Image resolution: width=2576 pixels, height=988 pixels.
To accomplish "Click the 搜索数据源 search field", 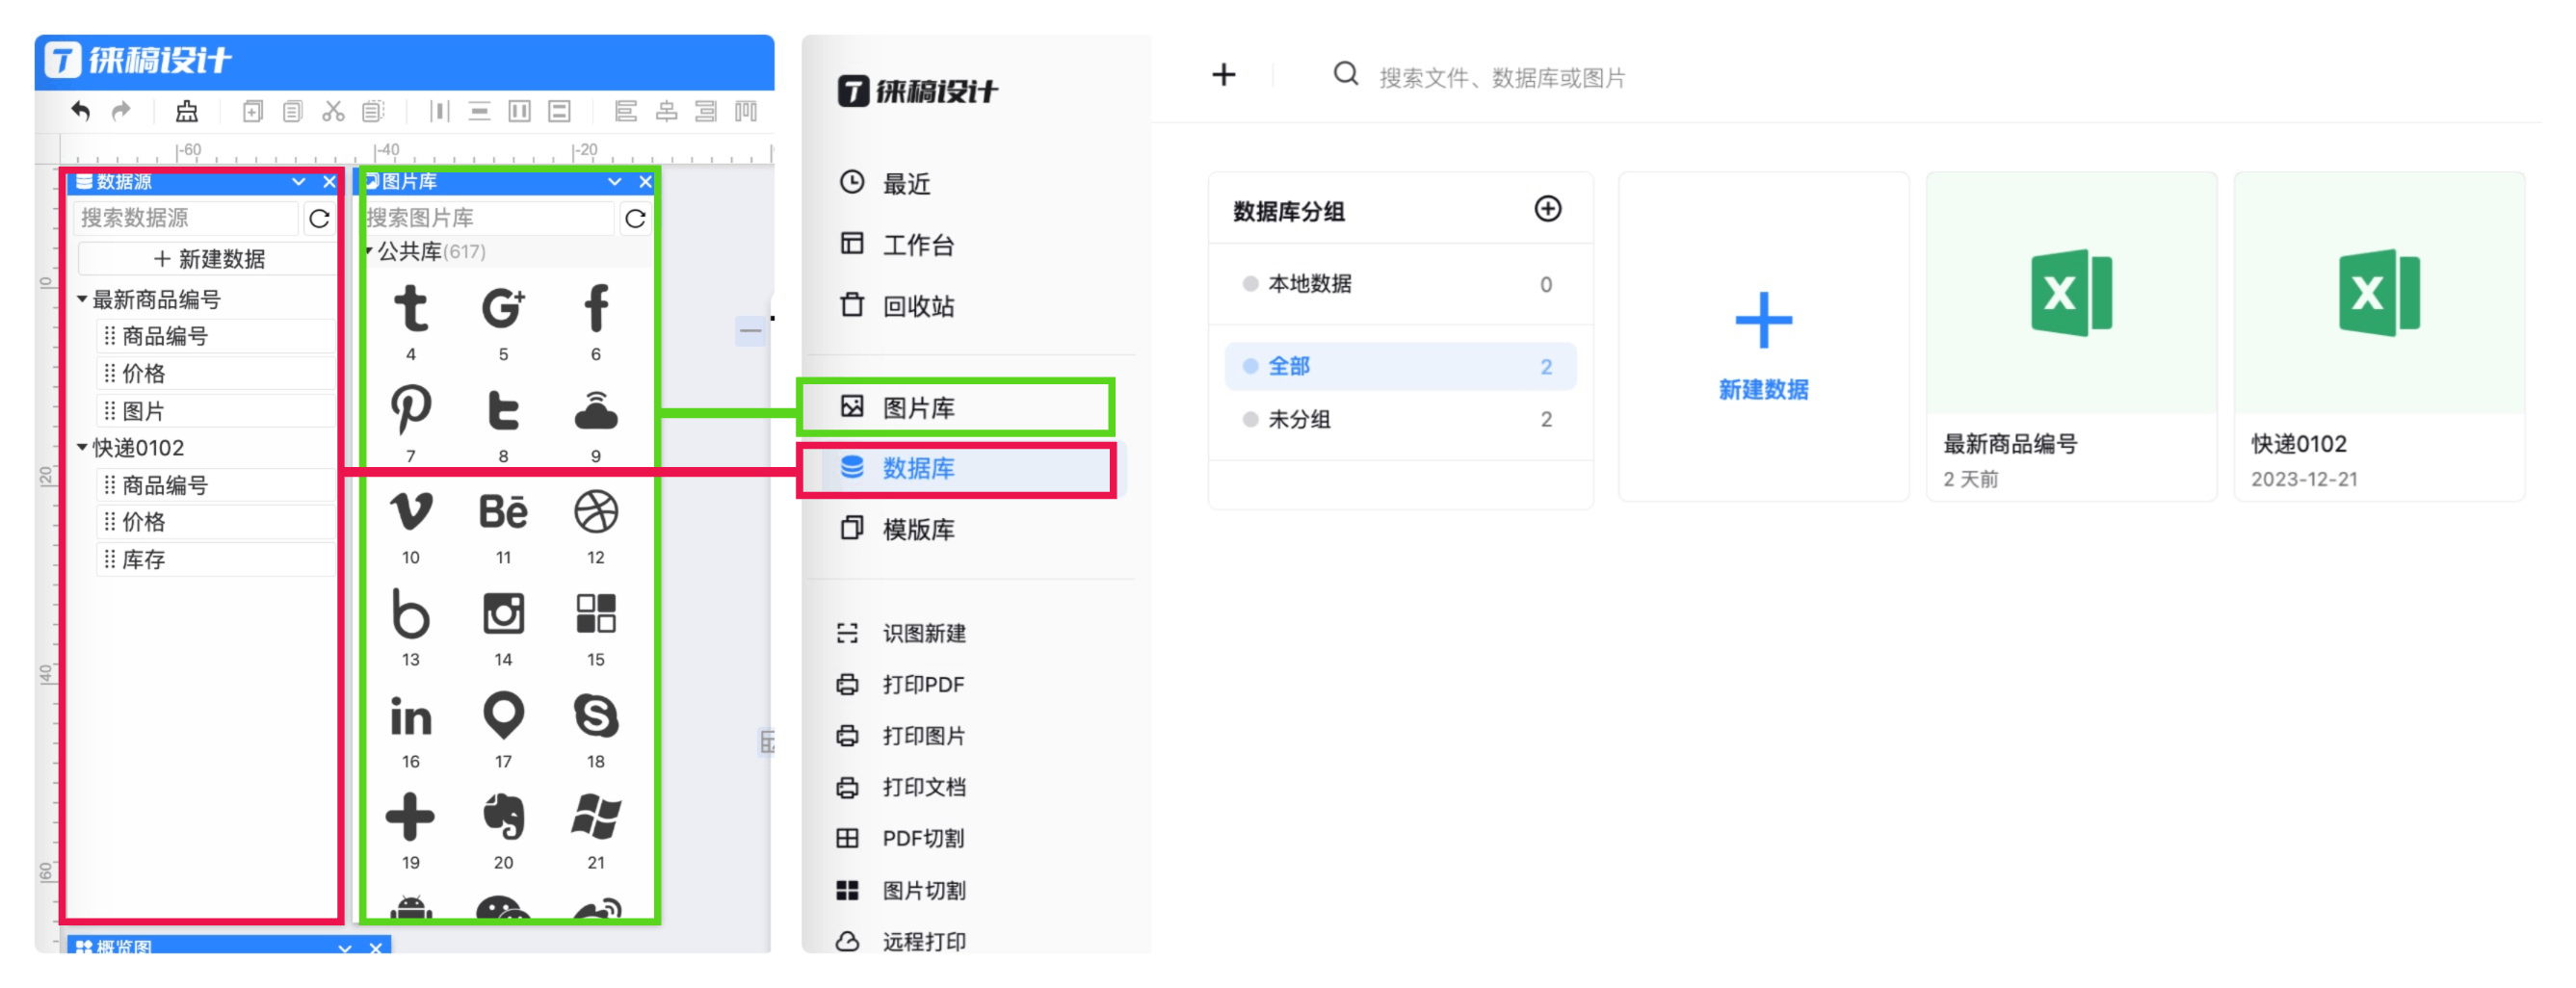I will [187, 218].
